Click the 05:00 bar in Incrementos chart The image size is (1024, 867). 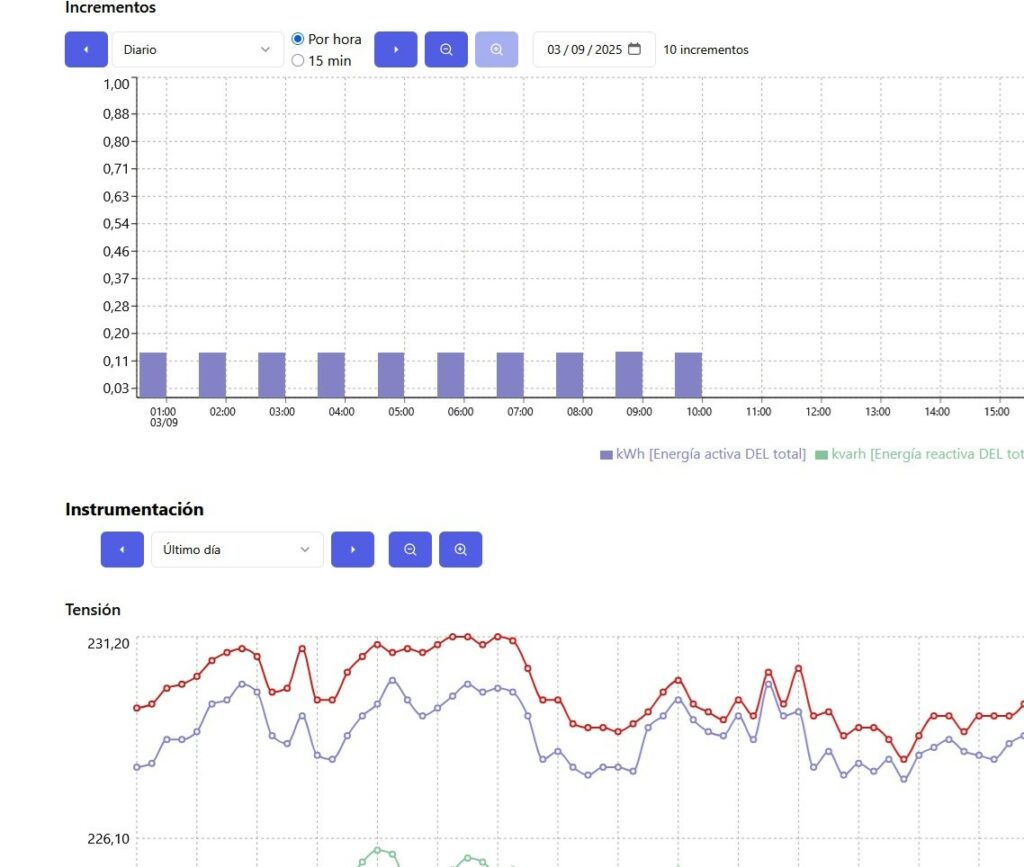391,375
